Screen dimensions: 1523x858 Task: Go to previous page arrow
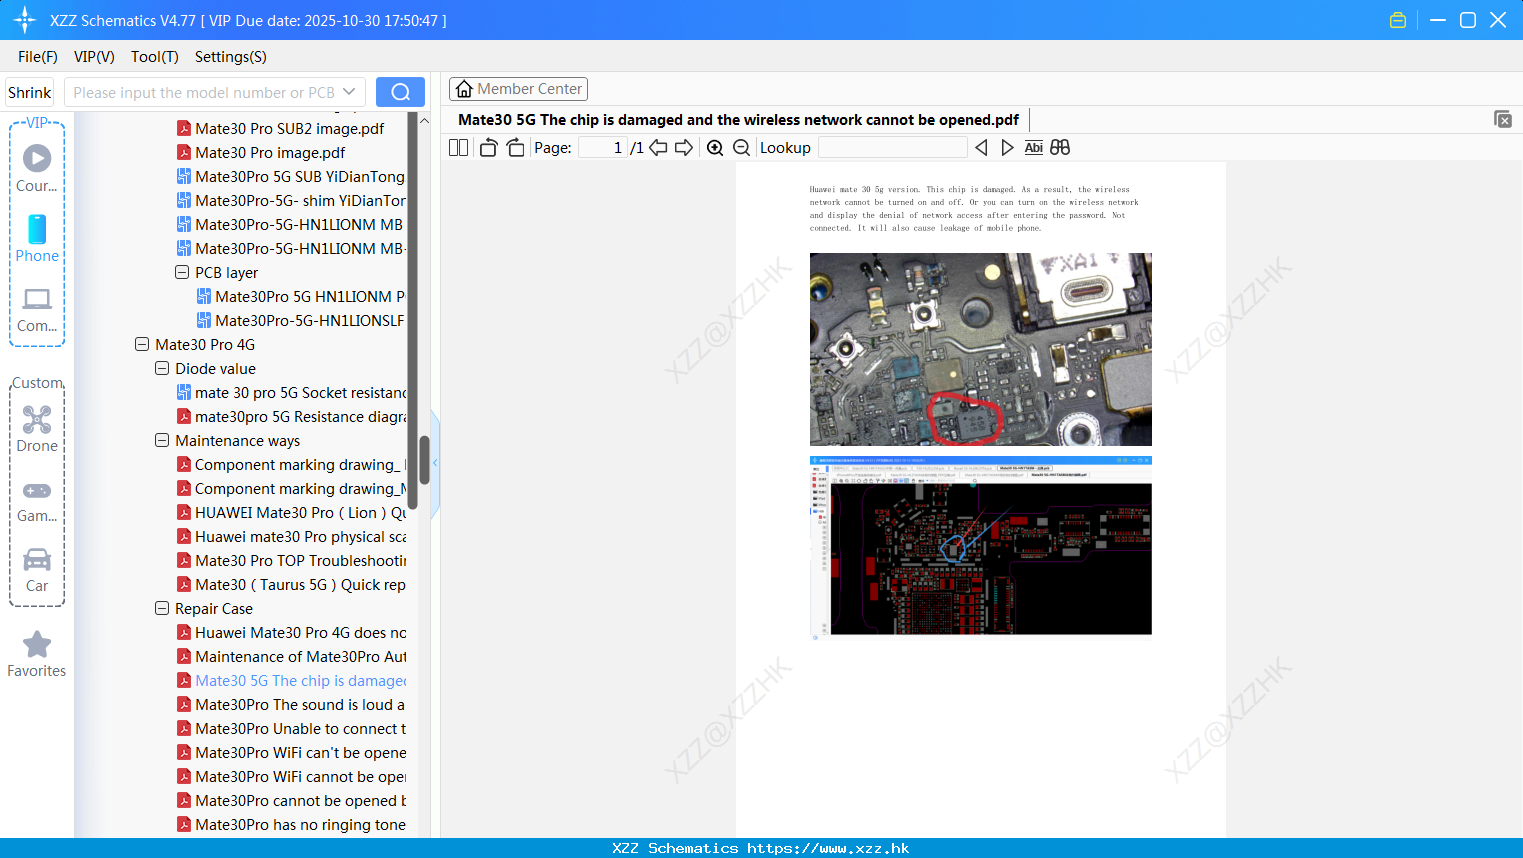pyautogui.click(x=658, y=148)
